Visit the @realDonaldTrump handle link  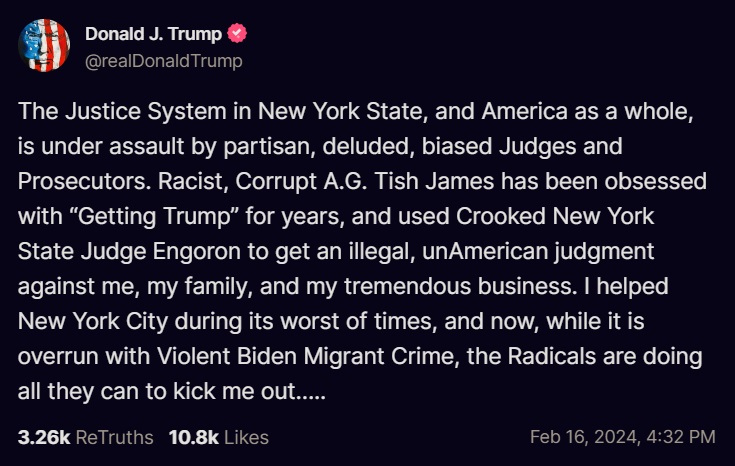point(164,61)
